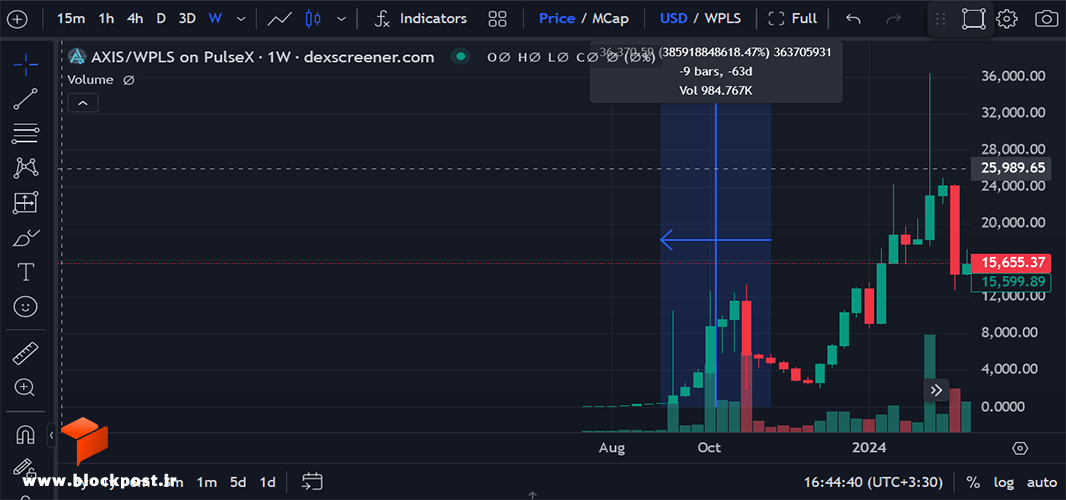This screenshot has height=500, width=1066.
Task: Toggle percent scale button
Action: [x=974, y=482]
